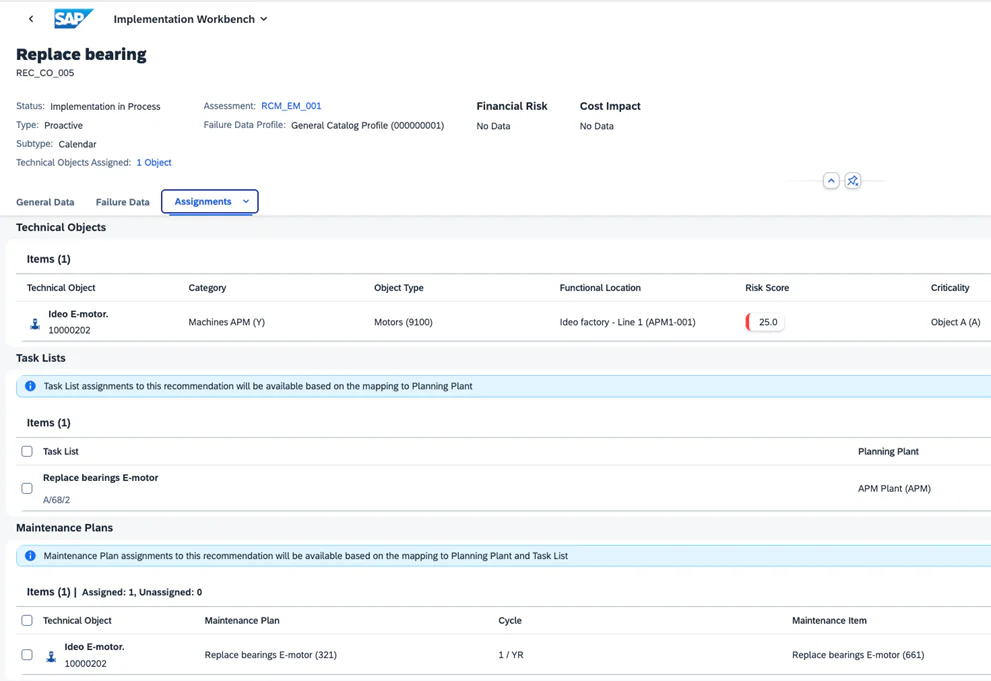Open Replace bearings E-motor task list
The width and height of the screenshot is (991, 681).
pos(100,478)
